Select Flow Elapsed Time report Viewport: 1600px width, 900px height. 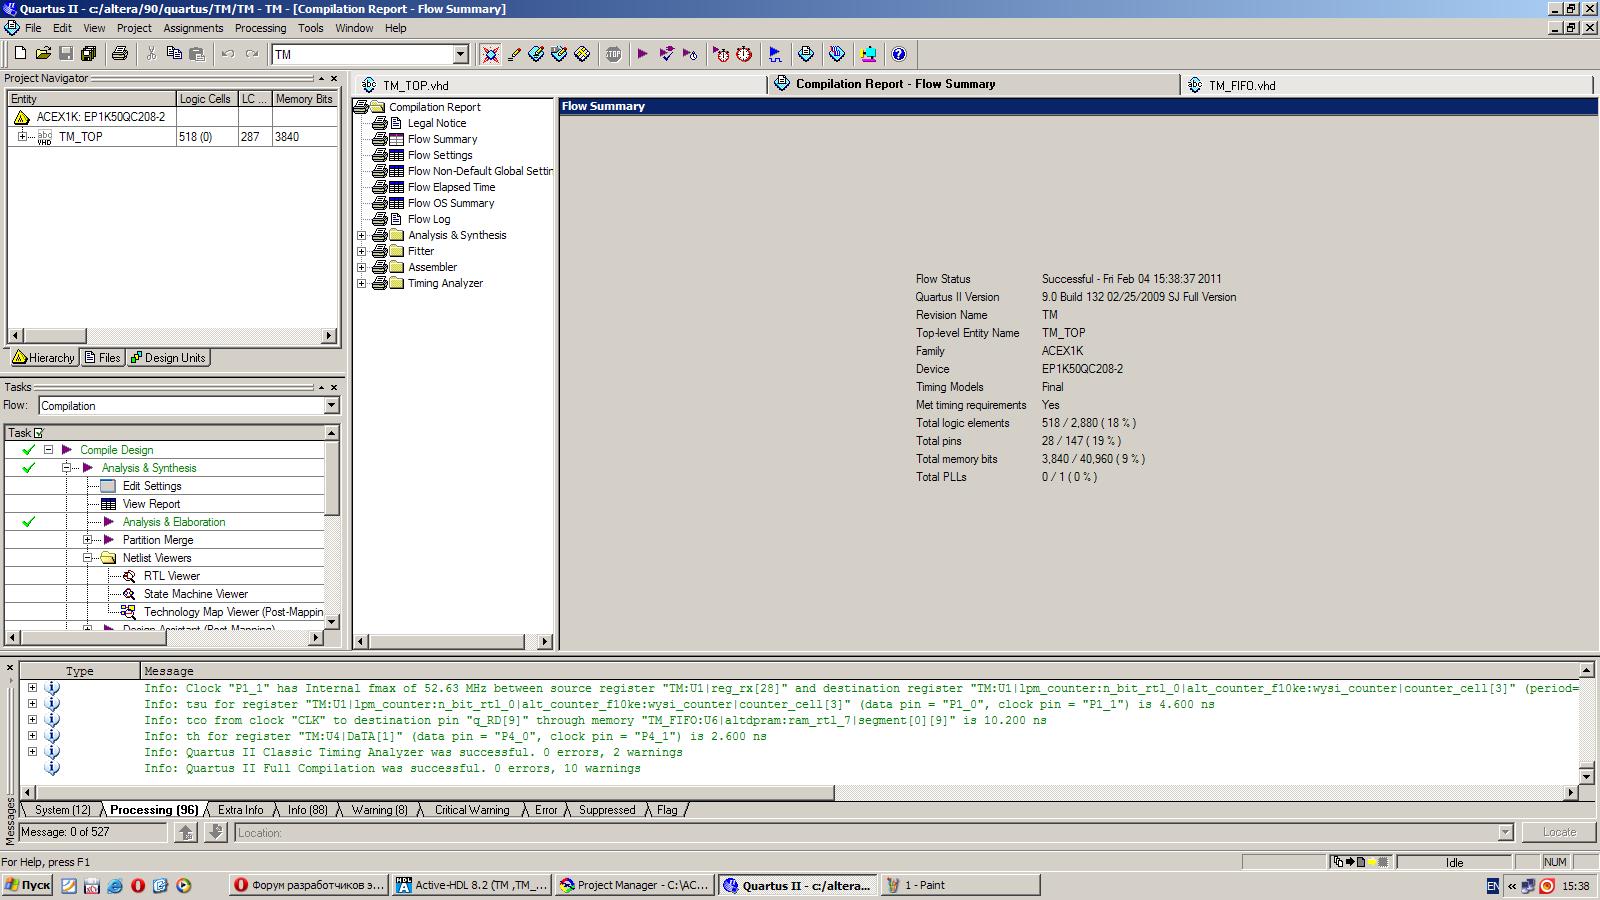pos(451,187)
